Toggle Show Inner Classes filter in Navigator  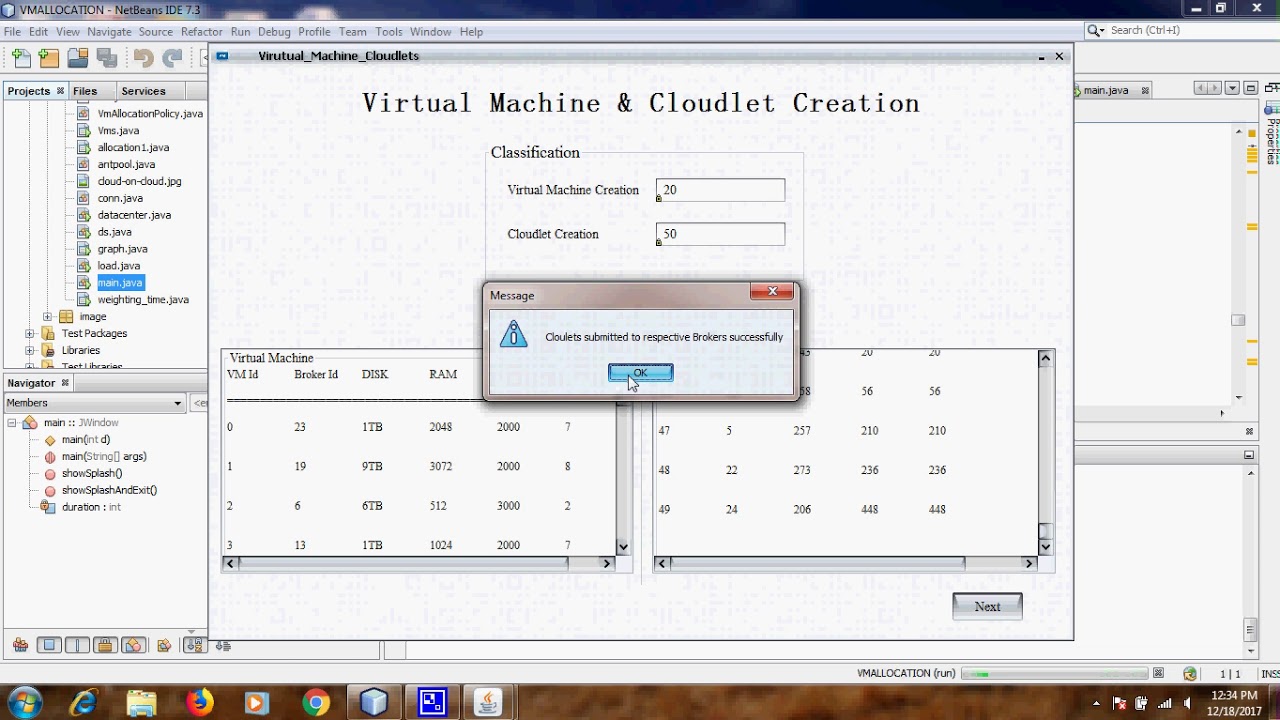point(134,645)
